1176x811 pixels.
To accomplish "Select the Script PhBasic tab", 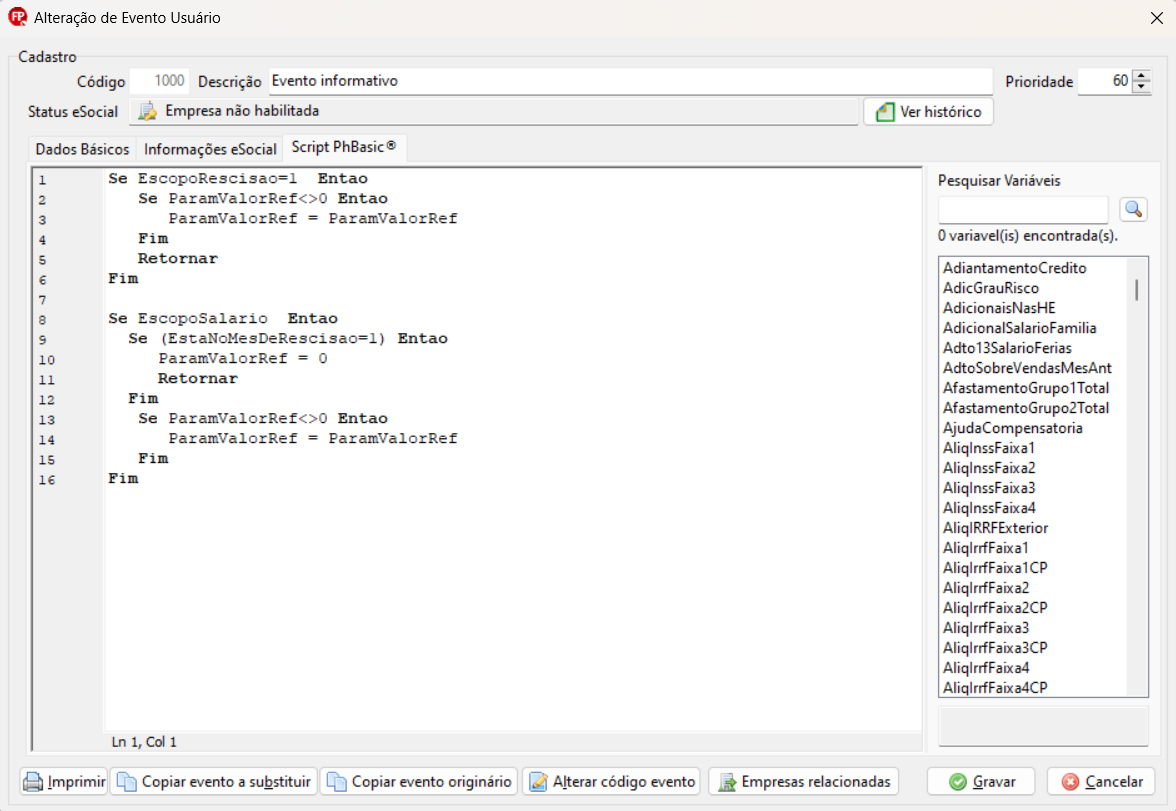I will click(x=344, y=147).
